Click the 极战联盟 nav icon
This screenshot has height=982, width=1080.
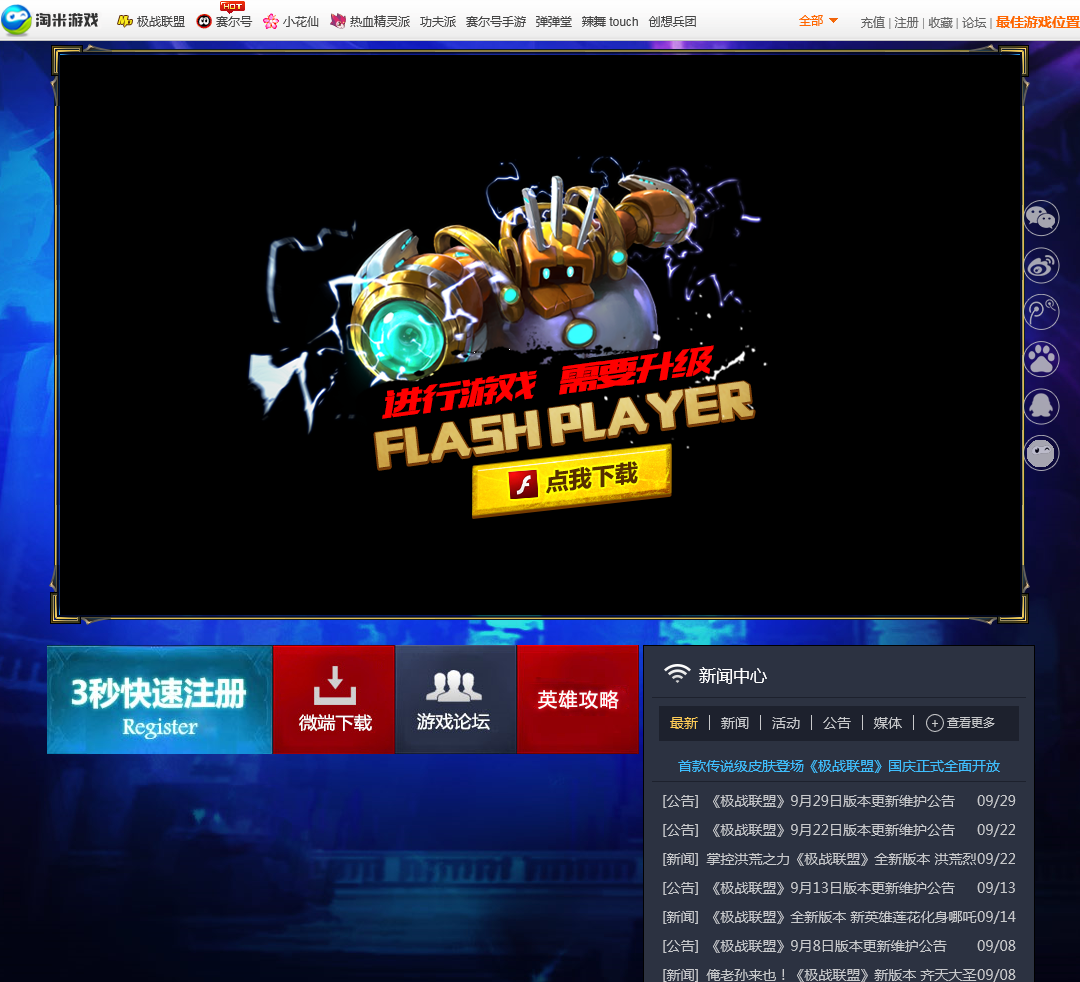click(x=125, y=21)
